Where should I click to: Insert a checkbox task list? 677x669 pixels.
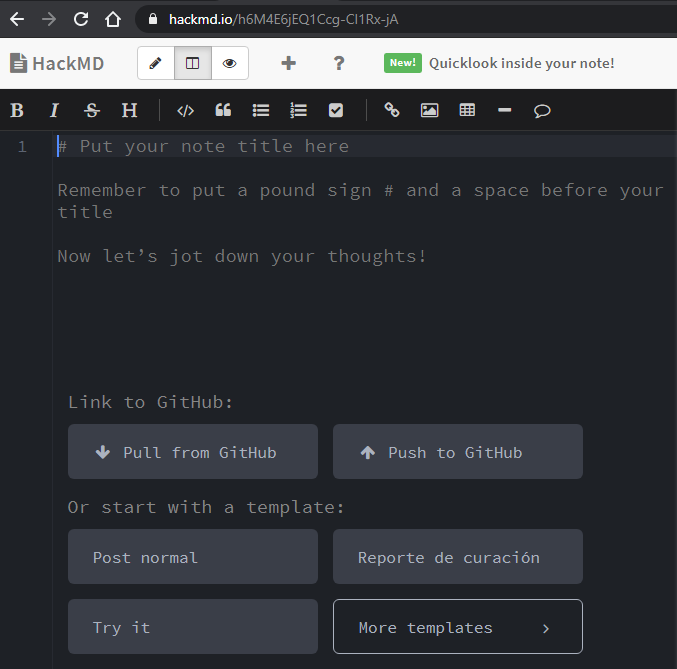pos(336,111)
